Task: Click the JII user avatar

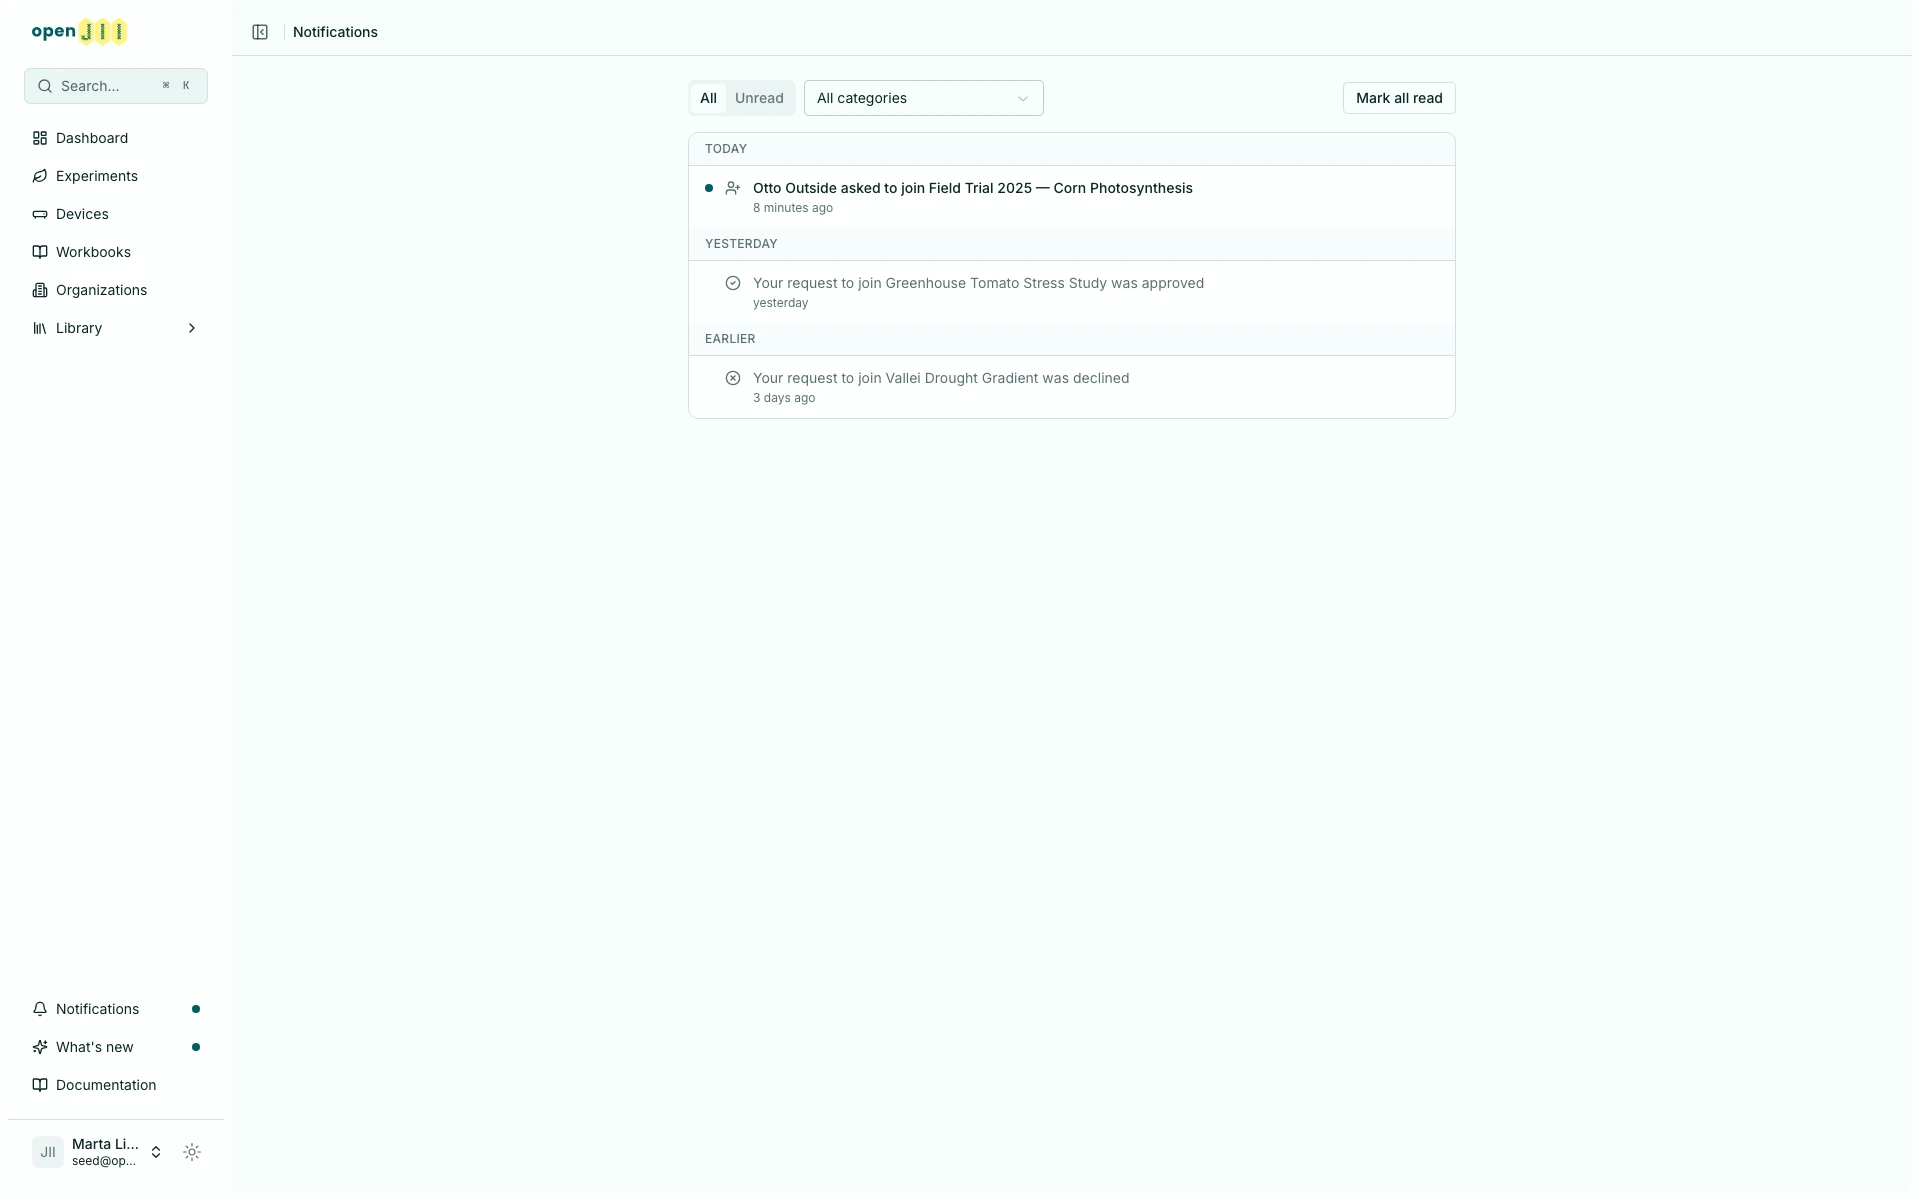Action: tap(48, 1152)
